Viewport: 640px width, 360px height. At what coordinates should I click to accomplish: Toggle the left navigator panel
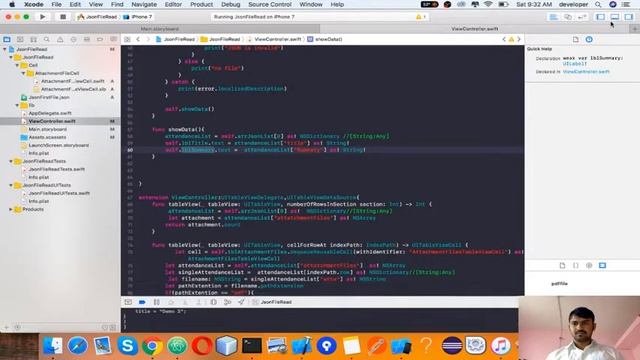(600, 17)
